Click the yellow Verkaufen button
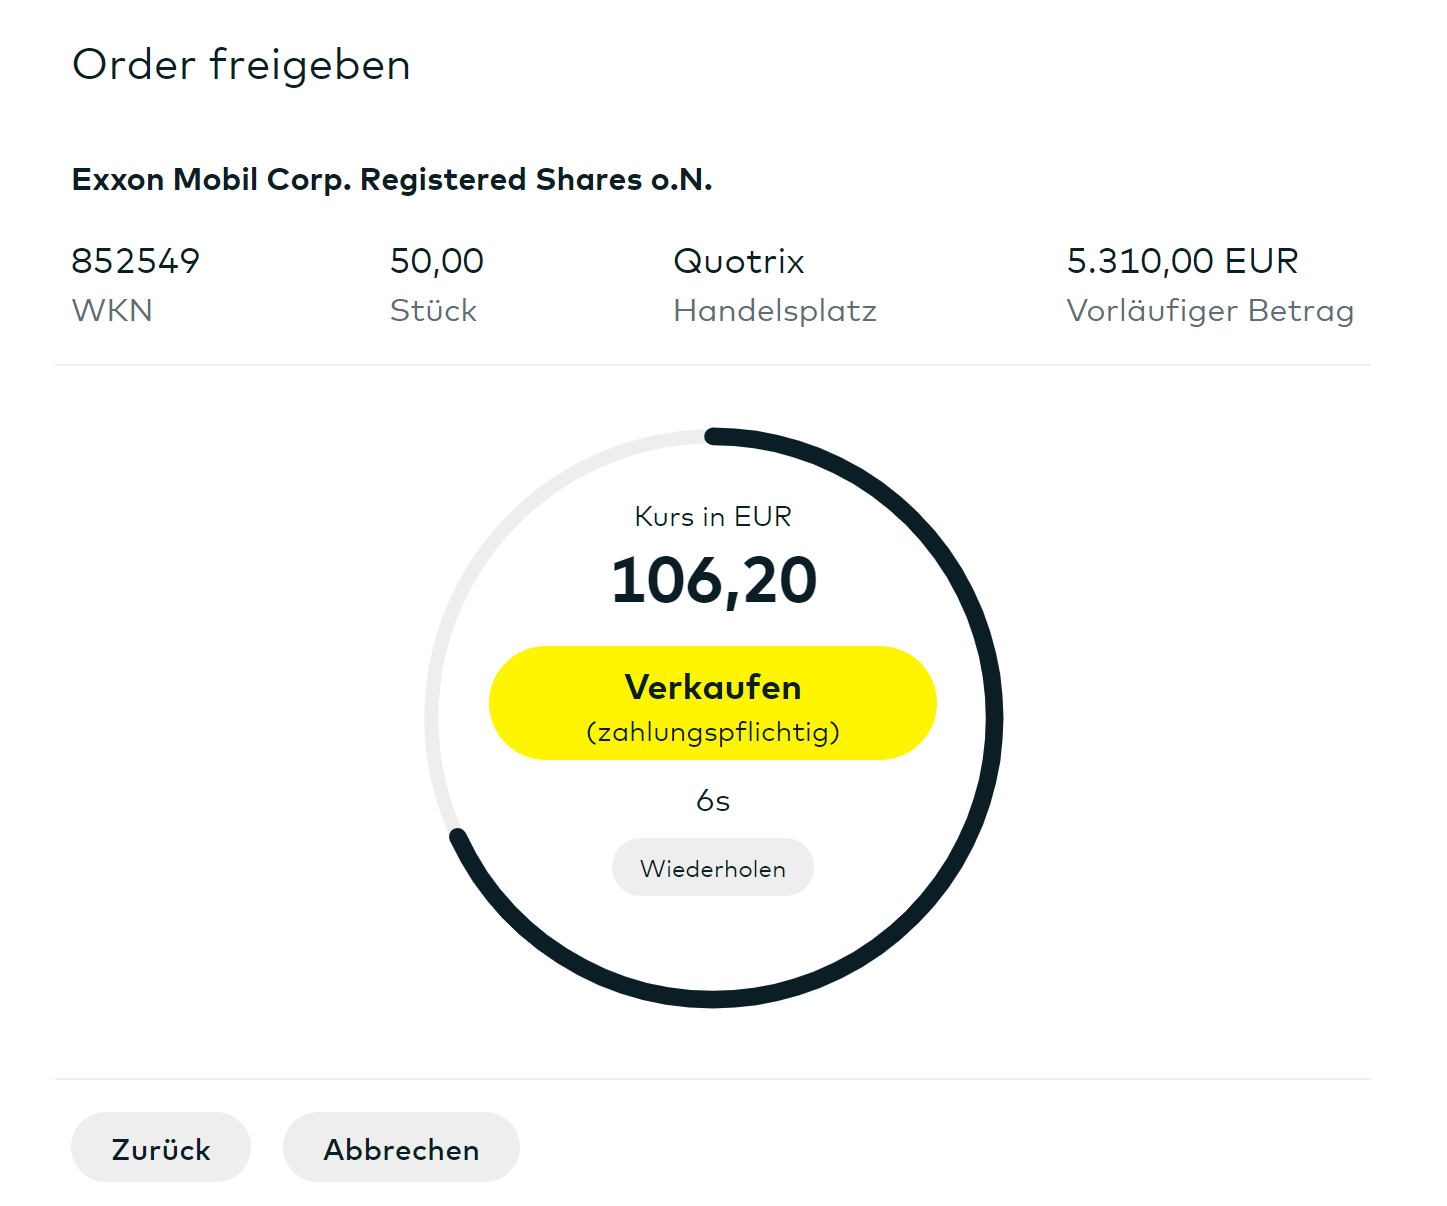 (x=712, y=703)
